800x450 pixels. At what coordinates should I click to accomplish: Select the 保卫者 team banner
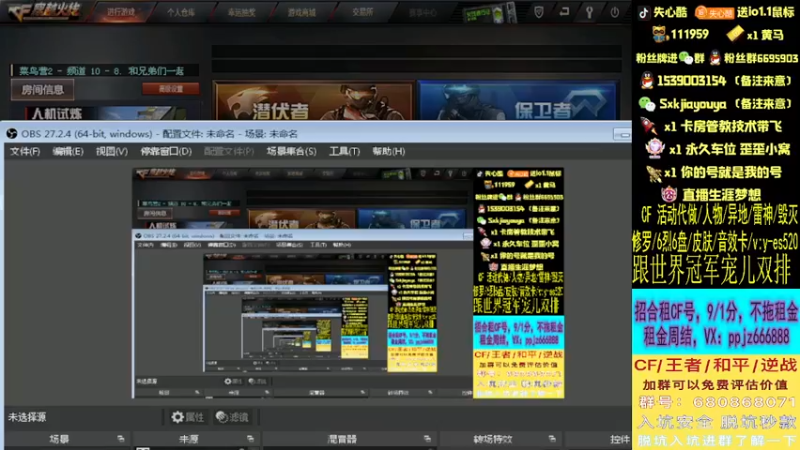(518, 101)
